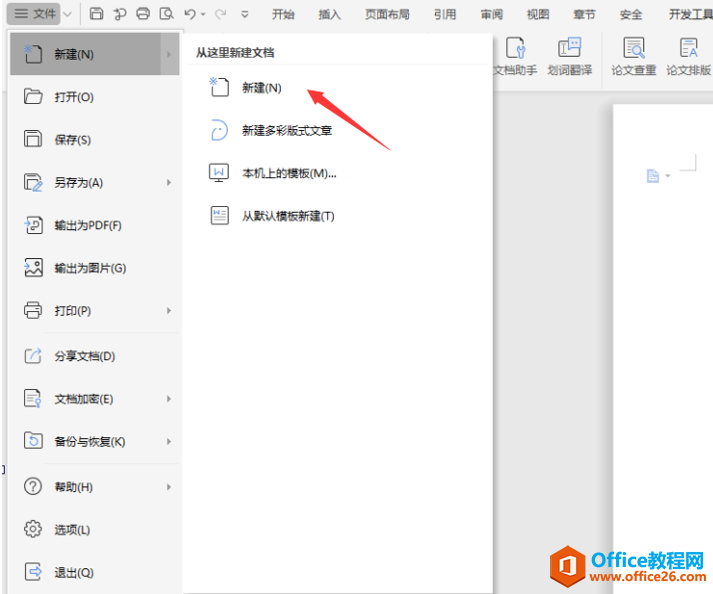
Task: Switch to the 开始 ribbon tab
Action: point(283,15)
